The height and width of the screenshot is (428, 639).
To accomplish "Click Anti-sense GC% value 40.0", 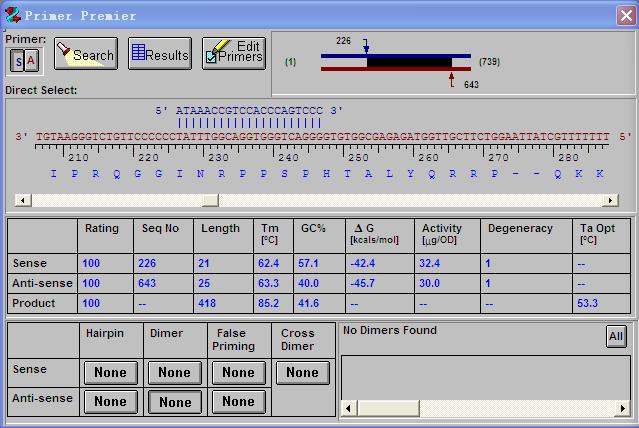I will click(308, 283).
